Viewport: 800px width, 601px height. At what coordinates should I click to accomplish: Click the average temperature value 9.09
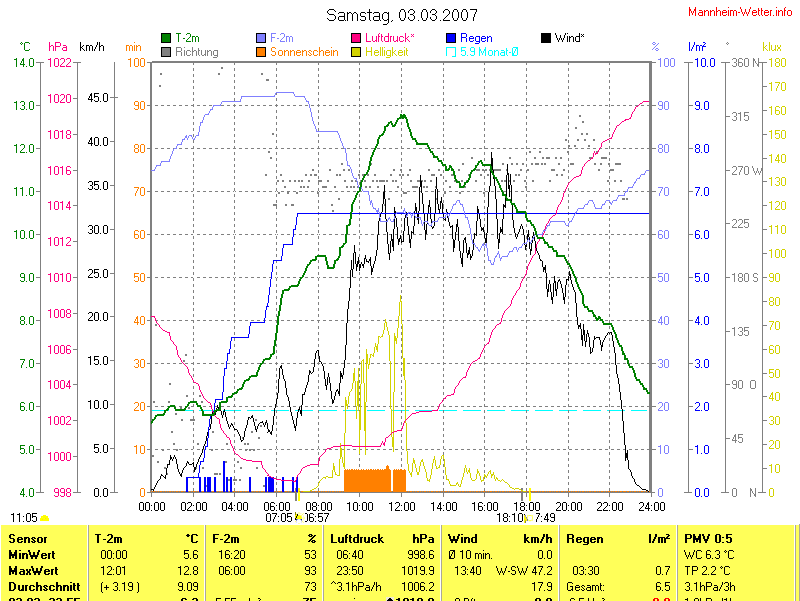[x=188, y=587]
